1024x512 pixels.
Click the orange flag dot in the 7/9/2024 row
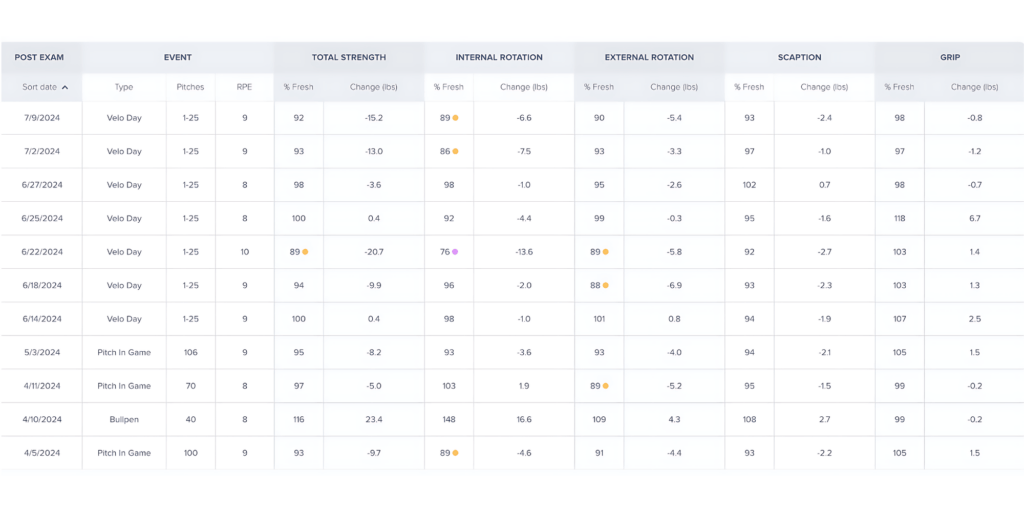pyautogui.click(x=455, y=118)
